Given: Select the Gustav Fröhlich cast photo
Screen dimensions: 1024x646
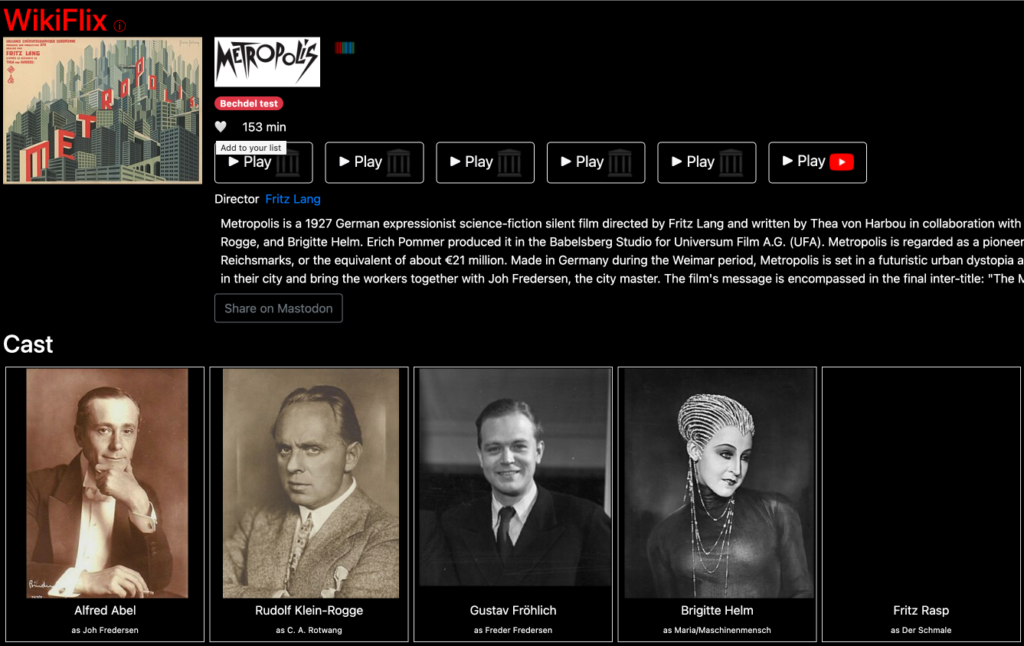Looking at the screenshot, I should click(513, 478).
